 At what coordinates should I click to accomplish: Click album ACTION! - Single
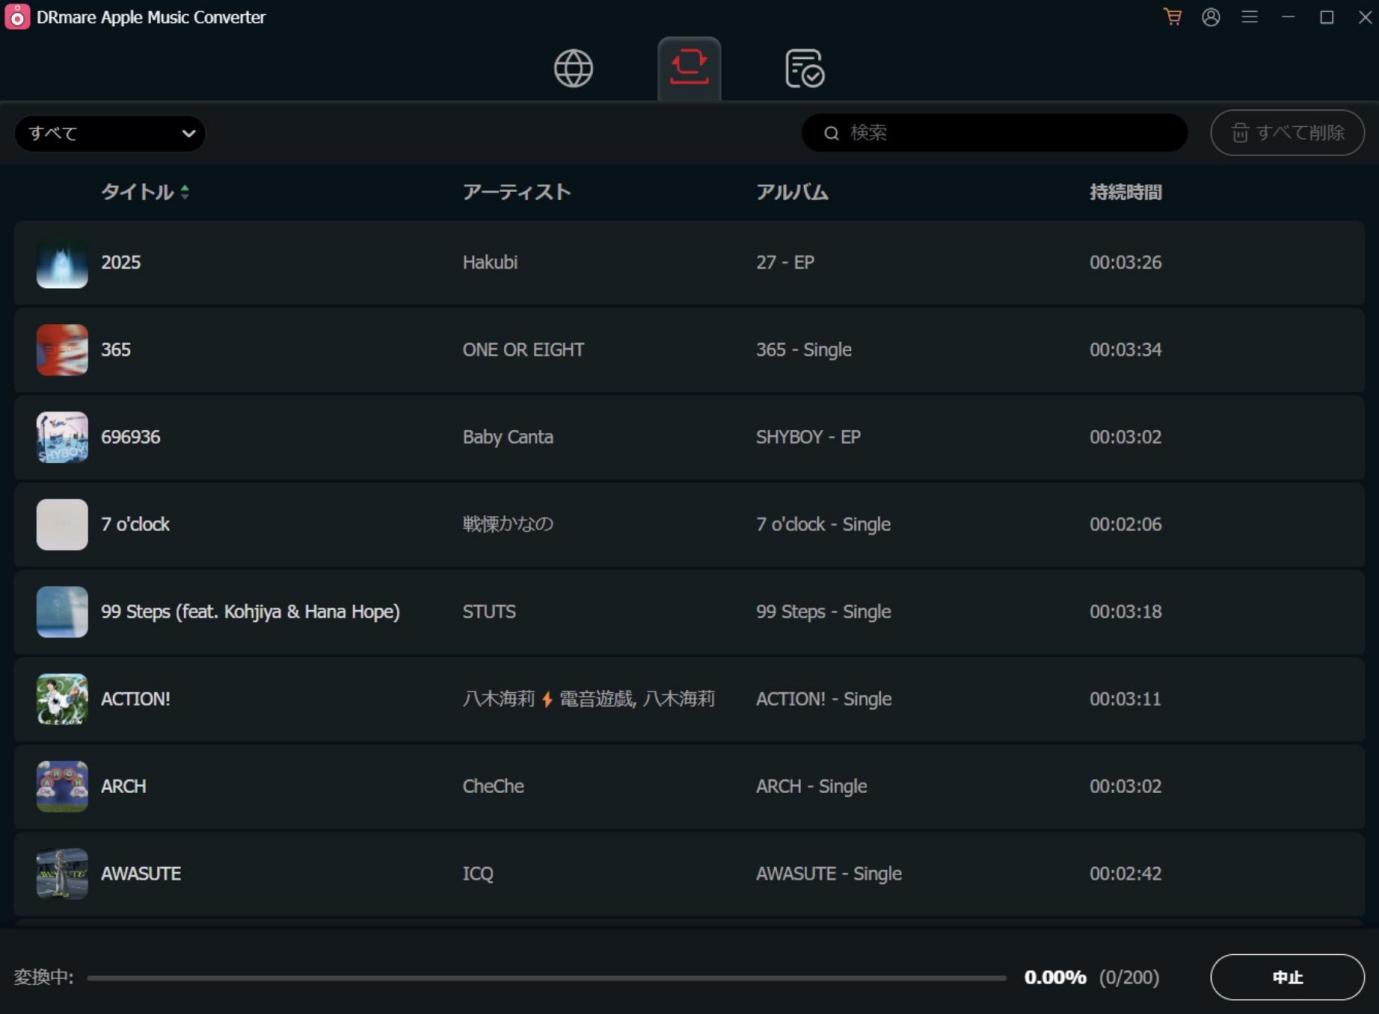pos(824,699)
